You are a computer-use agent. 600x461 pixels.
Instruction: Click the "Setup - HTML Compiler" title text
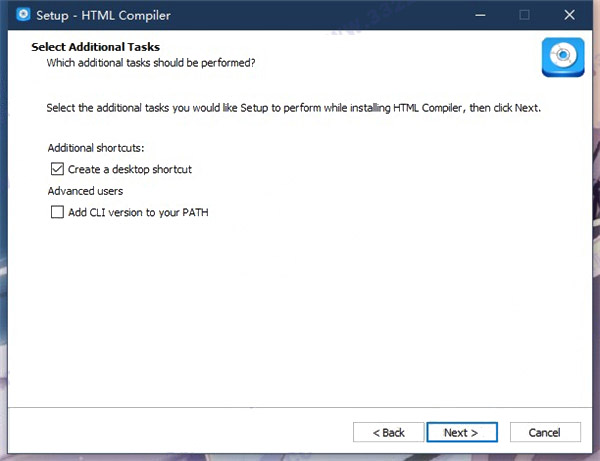pyautogui.click(x=102, y=15)
